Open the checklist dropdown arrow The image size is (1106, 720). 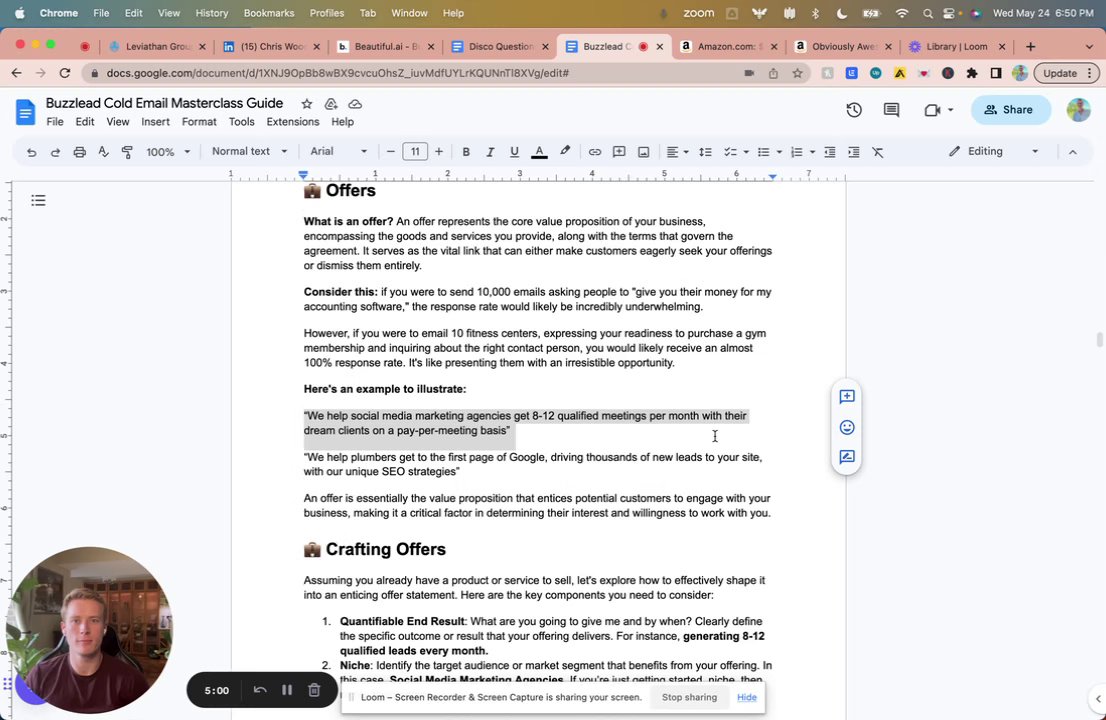click(746, 152)
